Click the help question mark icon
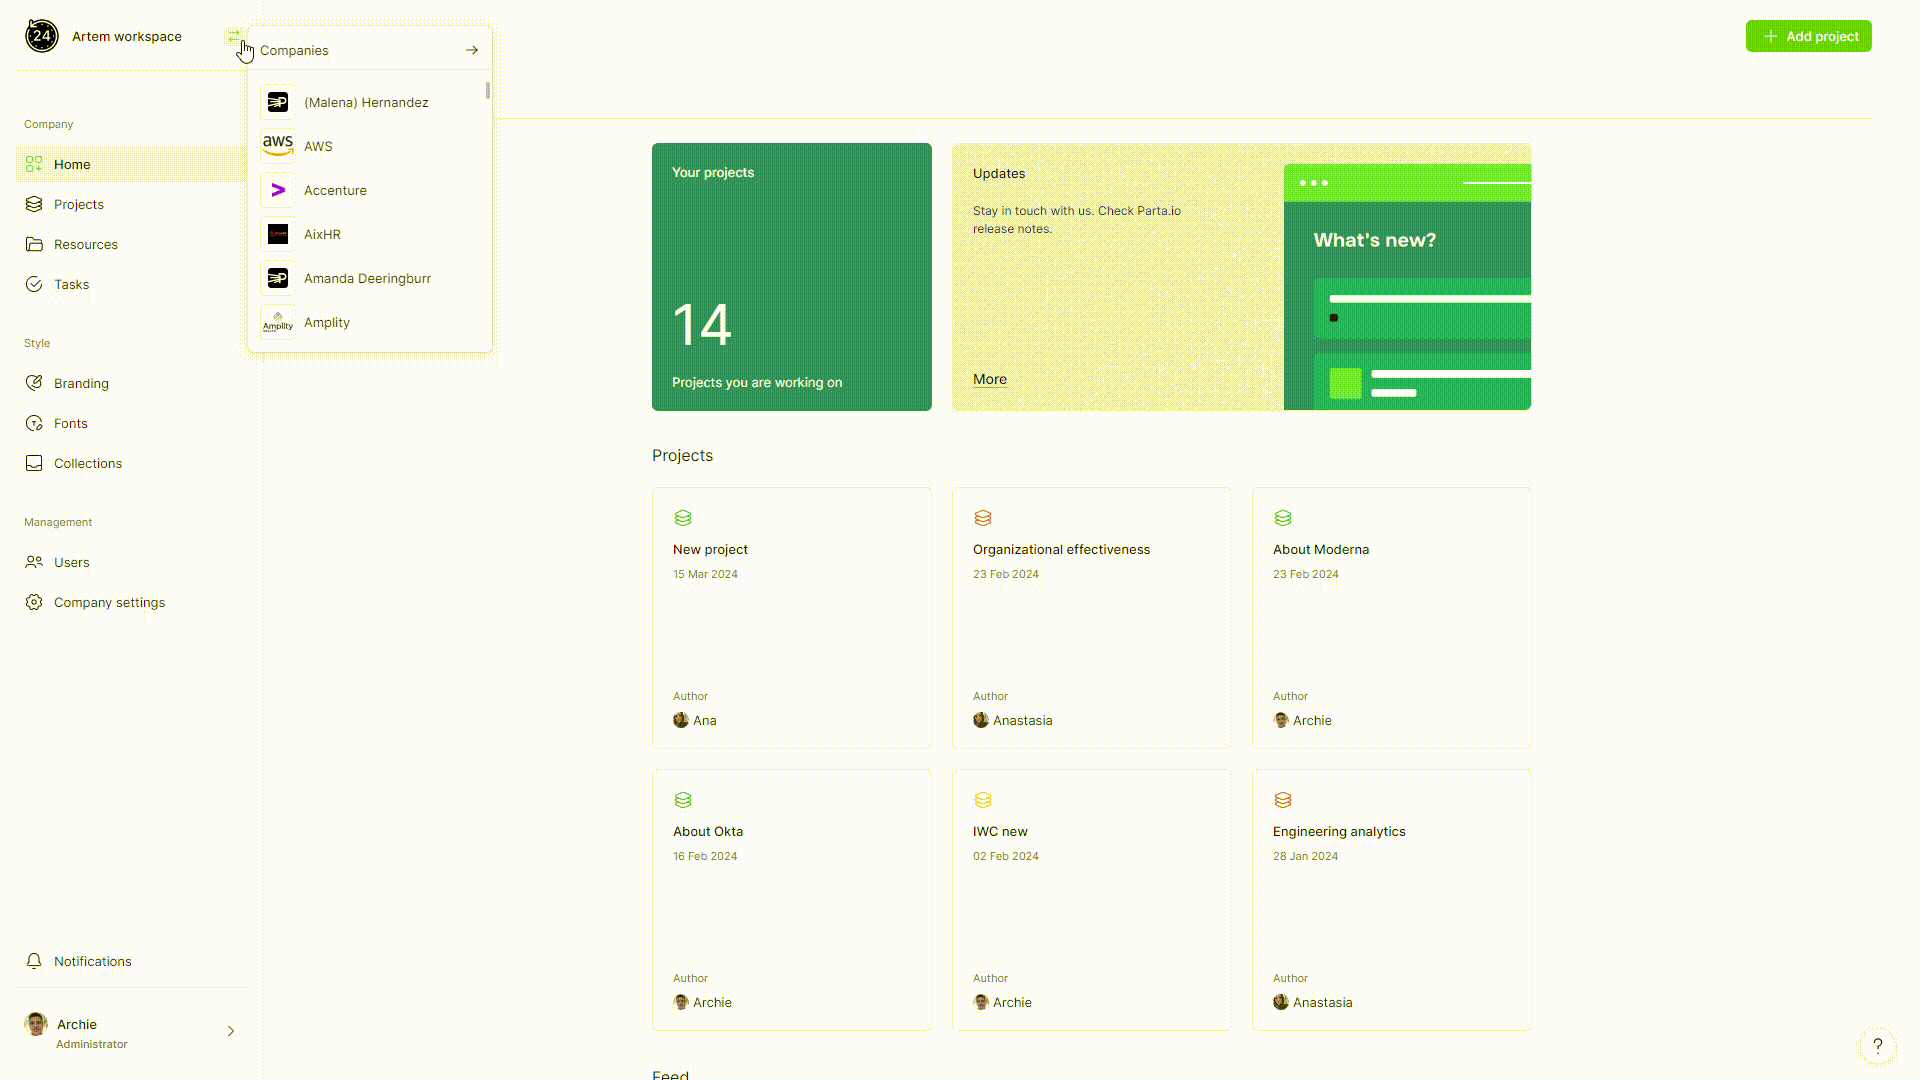This screenshot has width=1920, height=1080. [1877, 1045]
